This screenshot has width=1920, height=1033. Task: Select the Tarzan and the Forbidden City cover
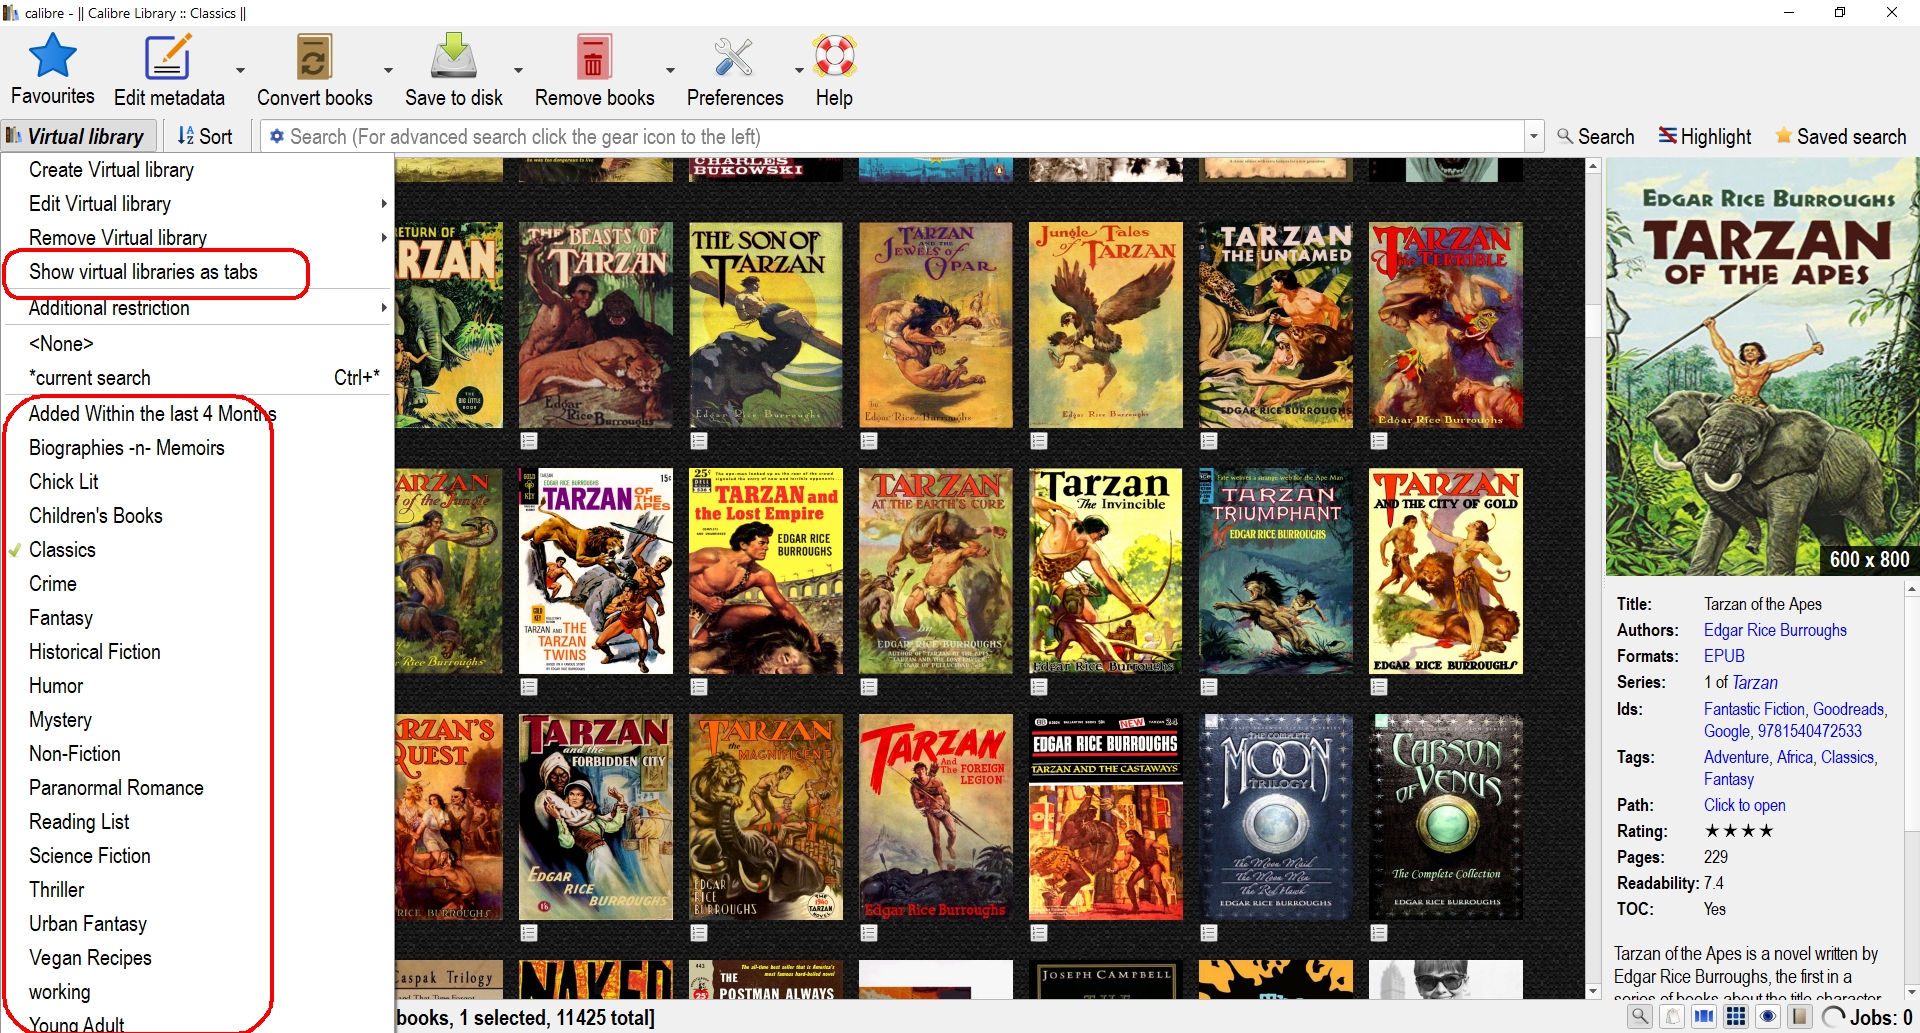click(x=596, y=817)
